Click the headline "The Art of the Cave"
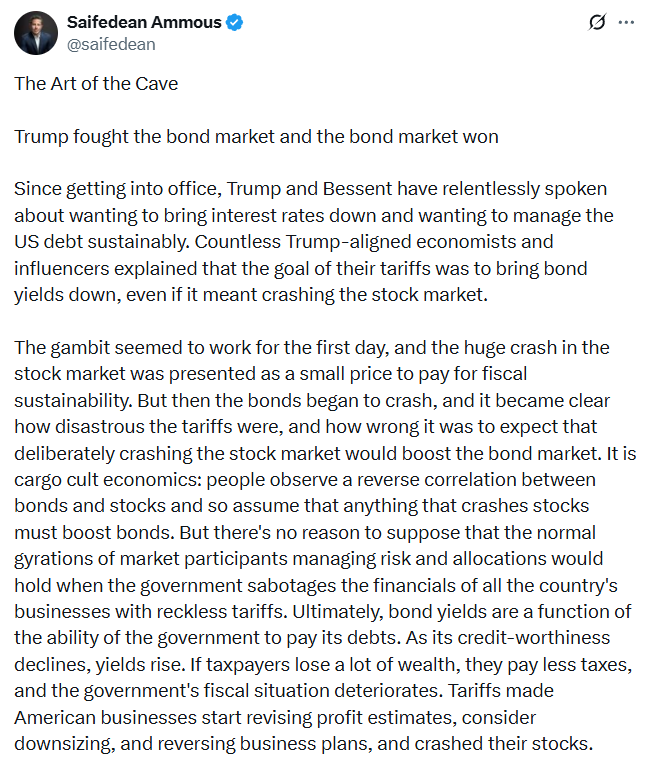The image size is (654, 770). tap(96, 84)
